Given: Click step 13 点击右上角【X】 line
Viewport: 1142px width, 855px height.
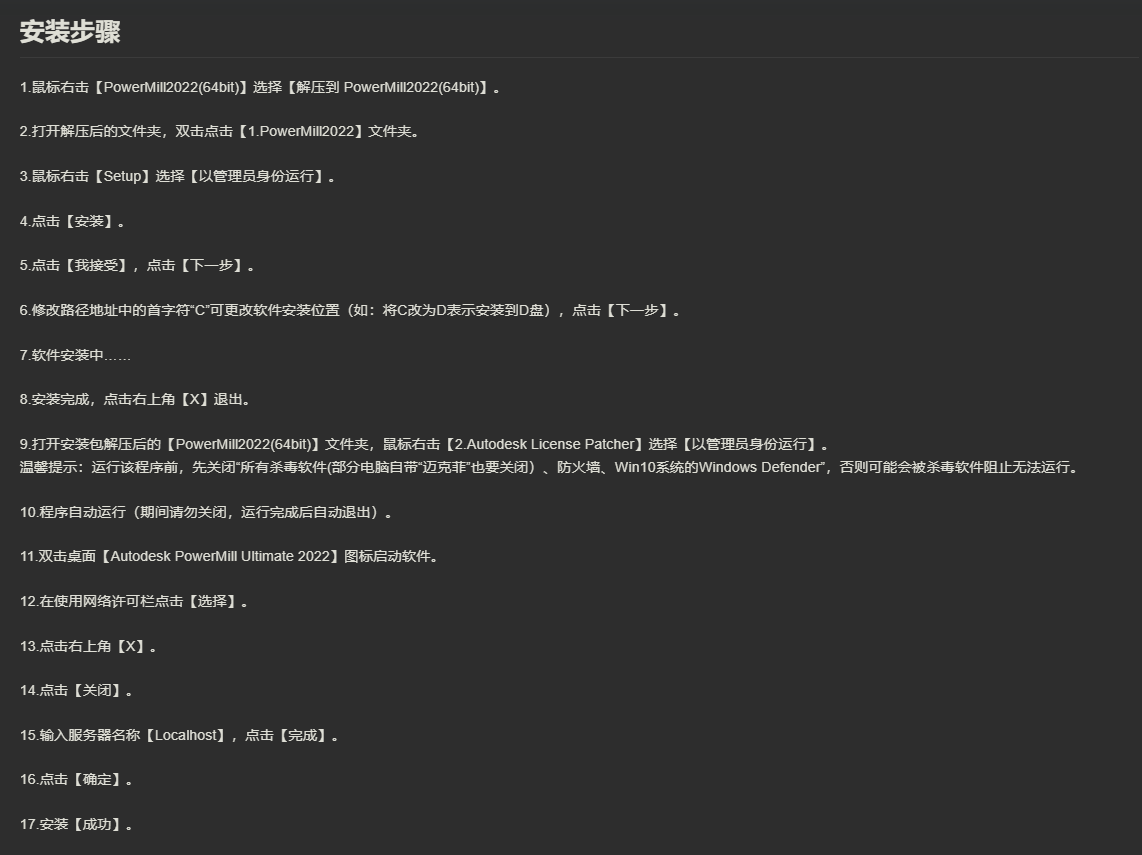Looking at the screenshot, I should pos(88,647).
